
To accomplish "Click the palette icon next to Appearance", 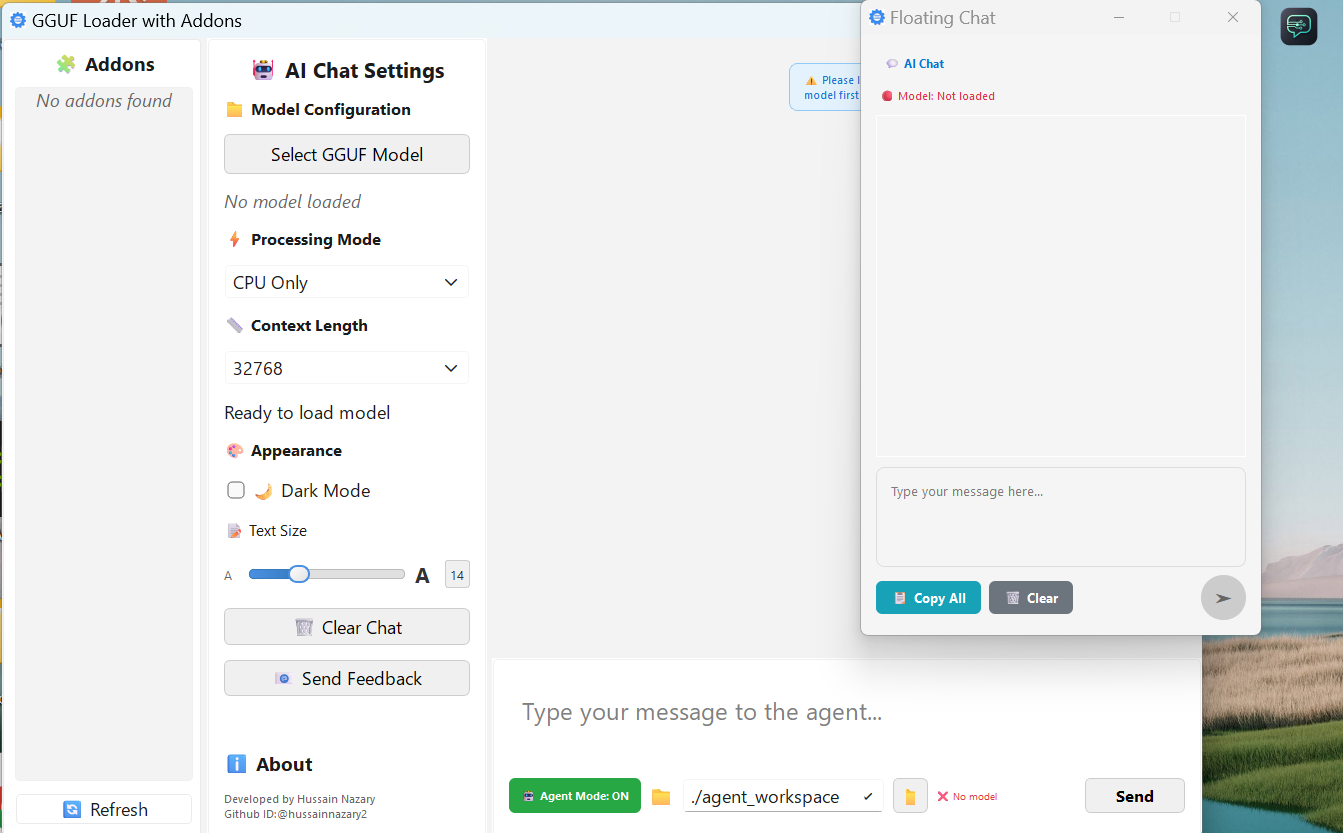I will click(236, 450).
